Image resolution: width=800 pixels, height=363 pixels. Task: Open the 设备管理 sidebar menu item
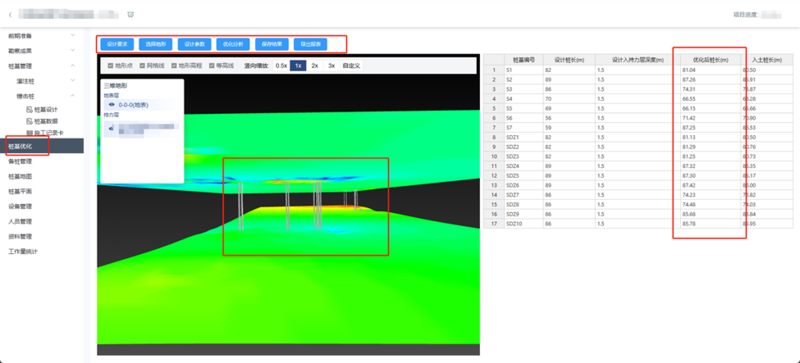click(x=42, y=206)
